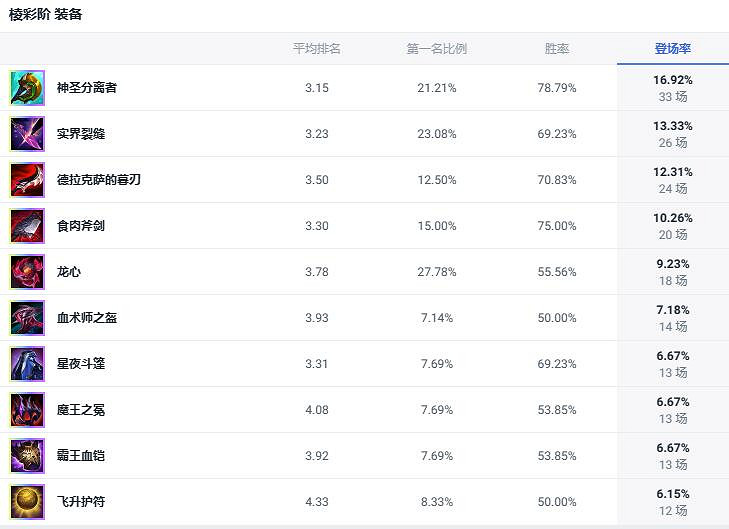Viewport: 729px width, 529px height.
Task: Click the 实界裂缝 item icon
Action: (27, 134)
